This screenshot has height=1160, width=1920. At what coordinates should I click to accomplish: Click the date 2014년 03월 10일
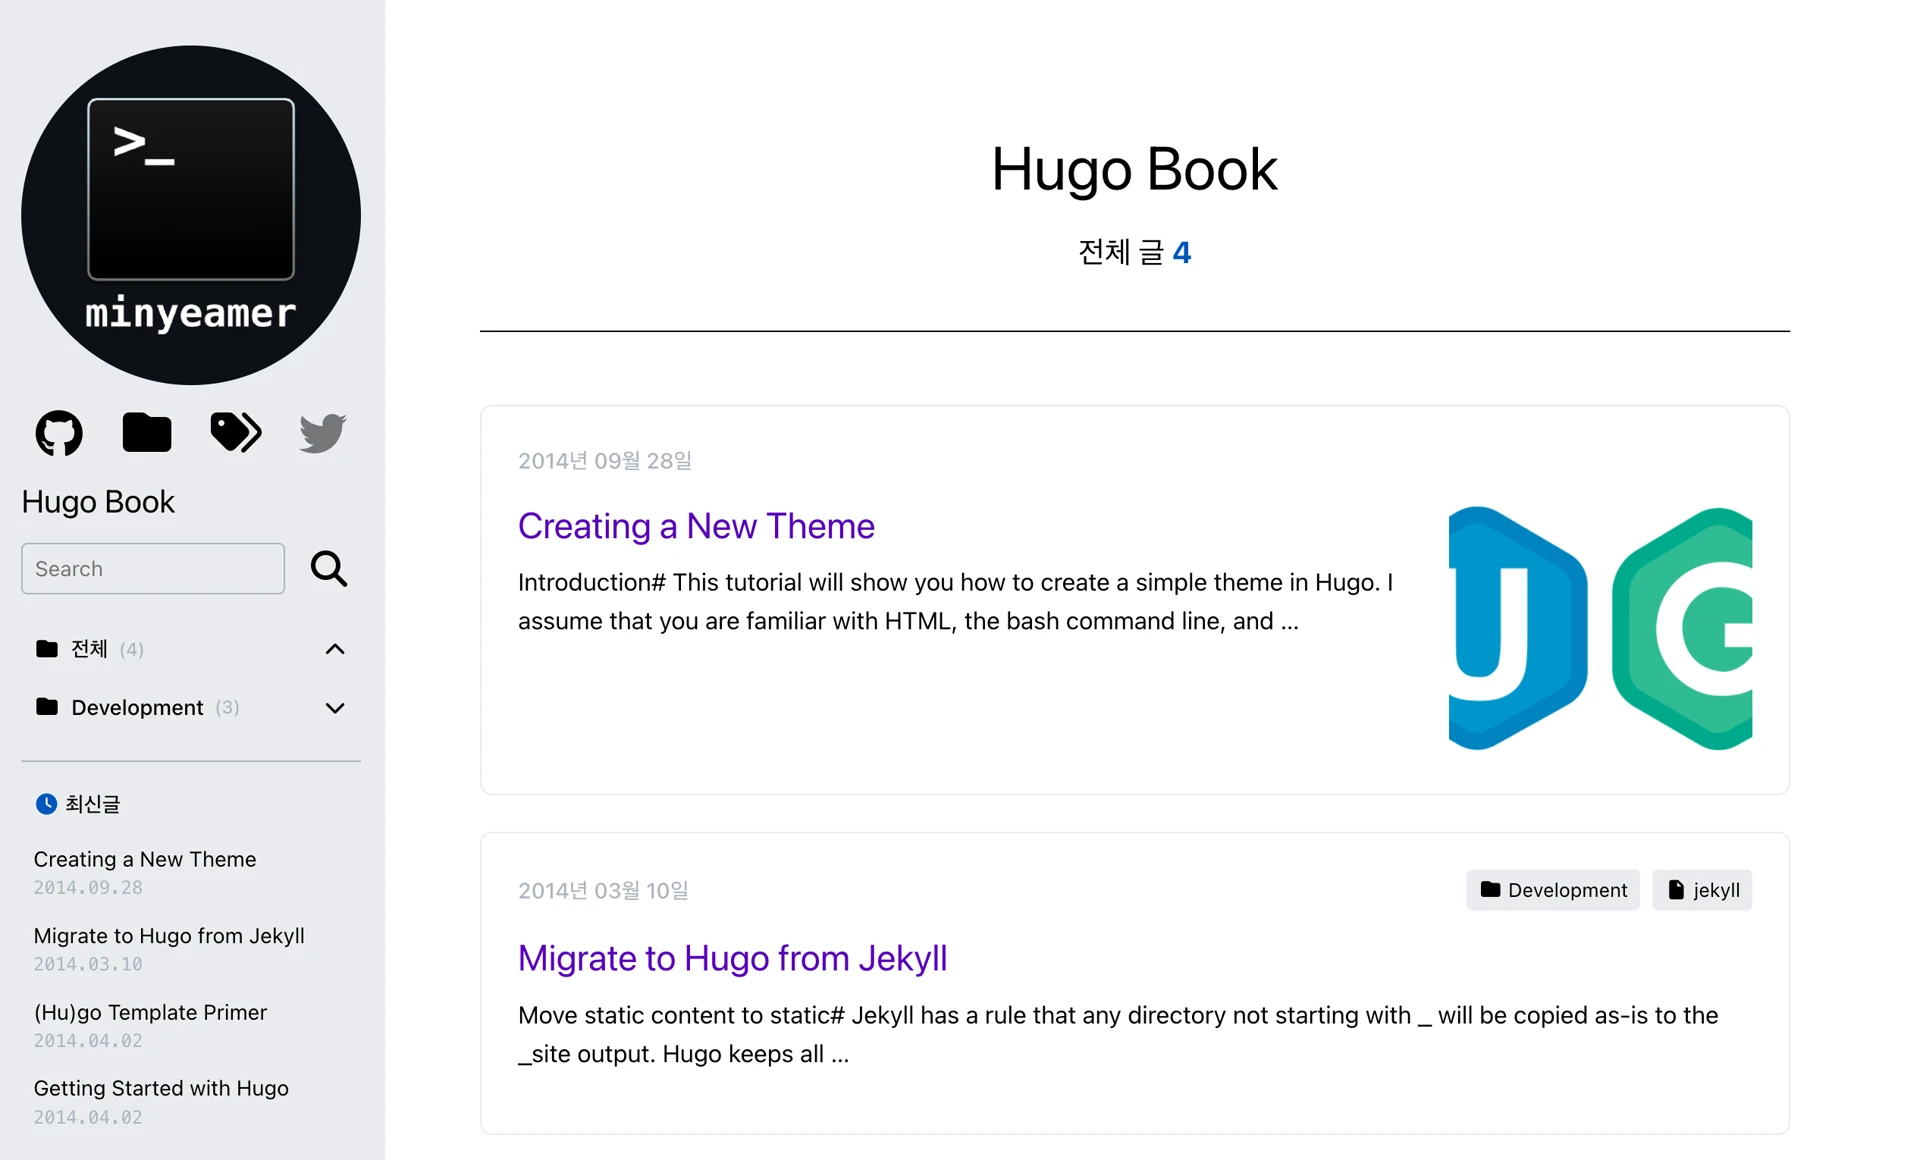point(603,891)
